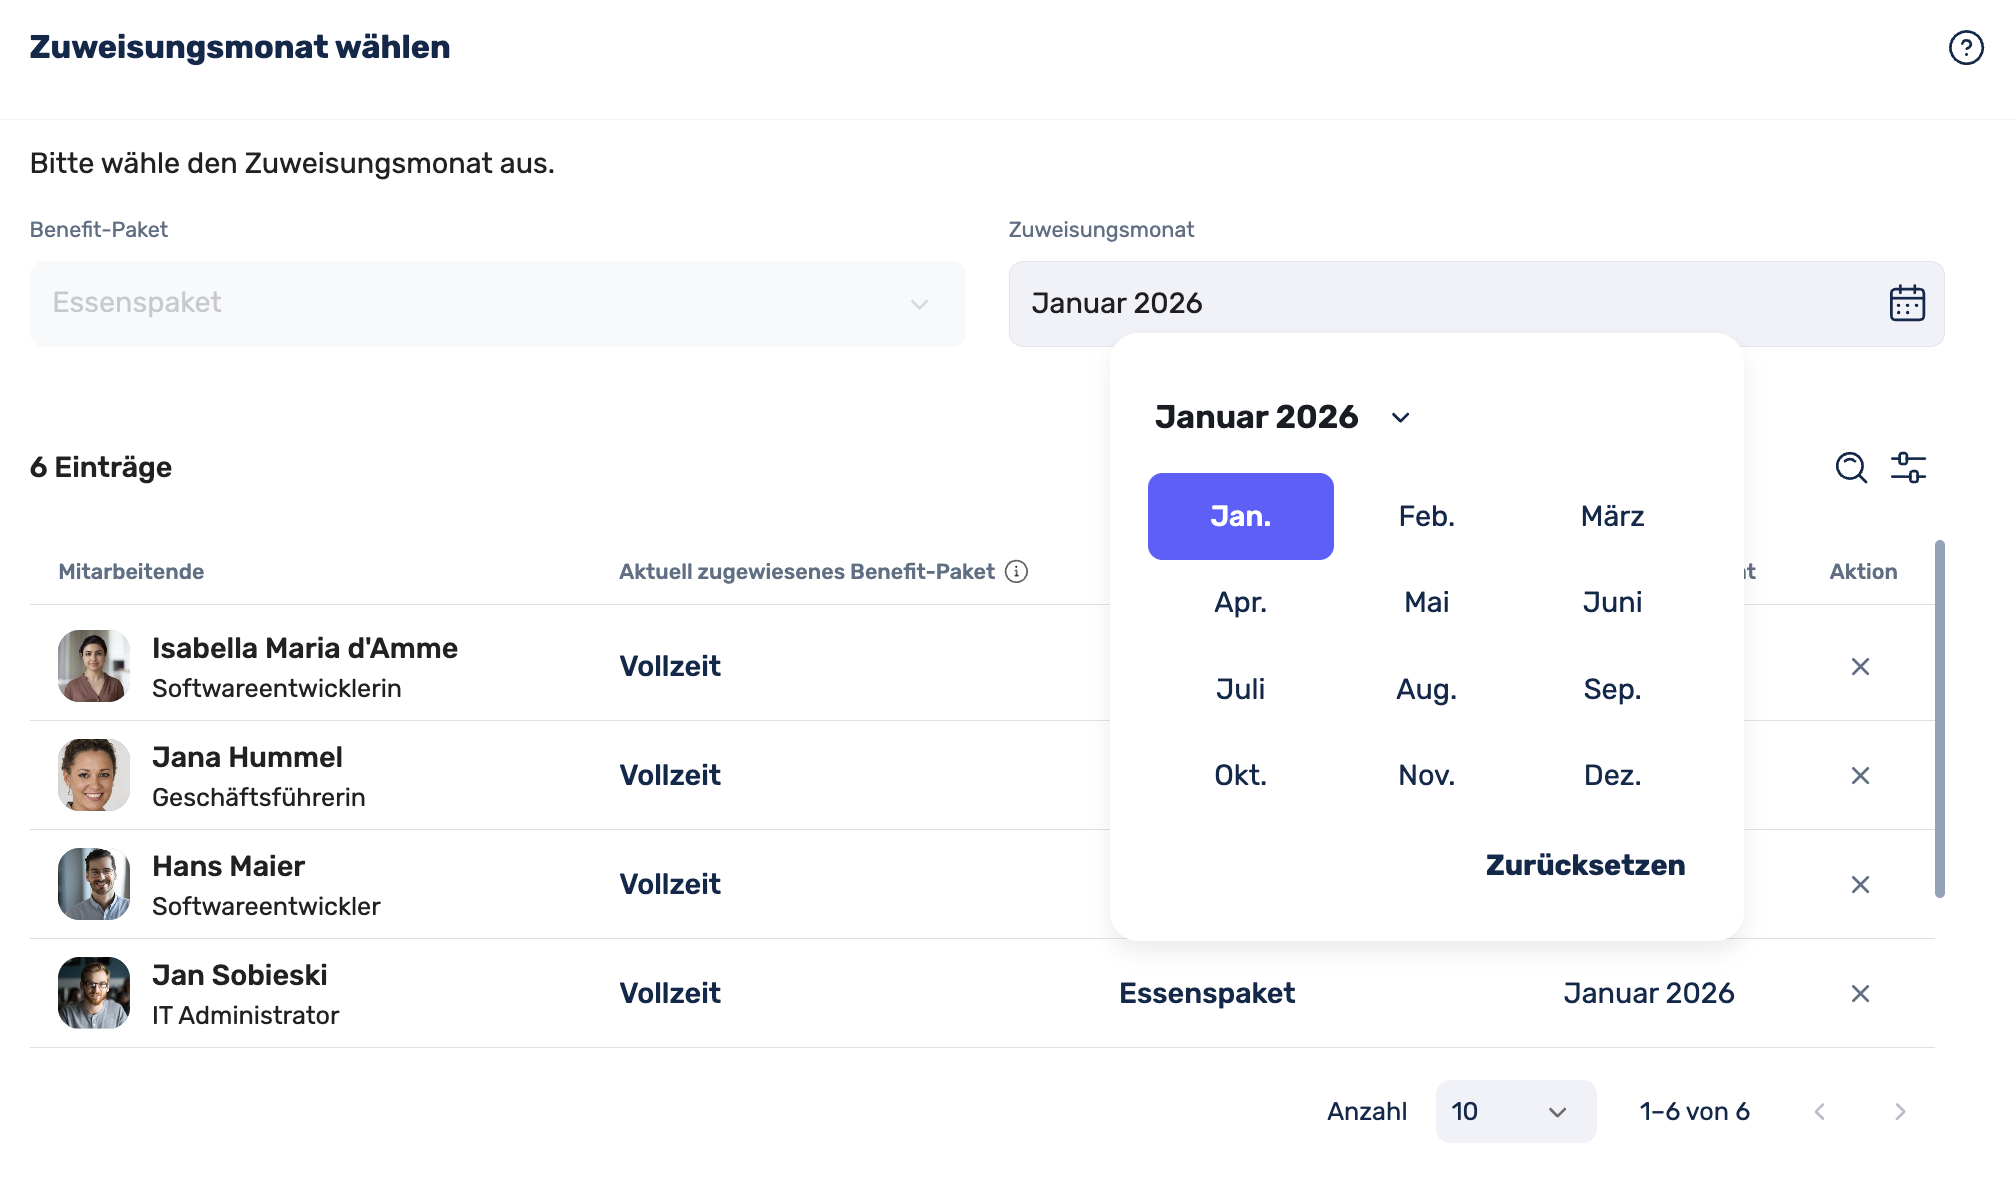This screenshot has width=2016, height=1178.
Task: Click the calendar icon in Zuweisungsmonat field
Action: click(x=1907, y=303)
